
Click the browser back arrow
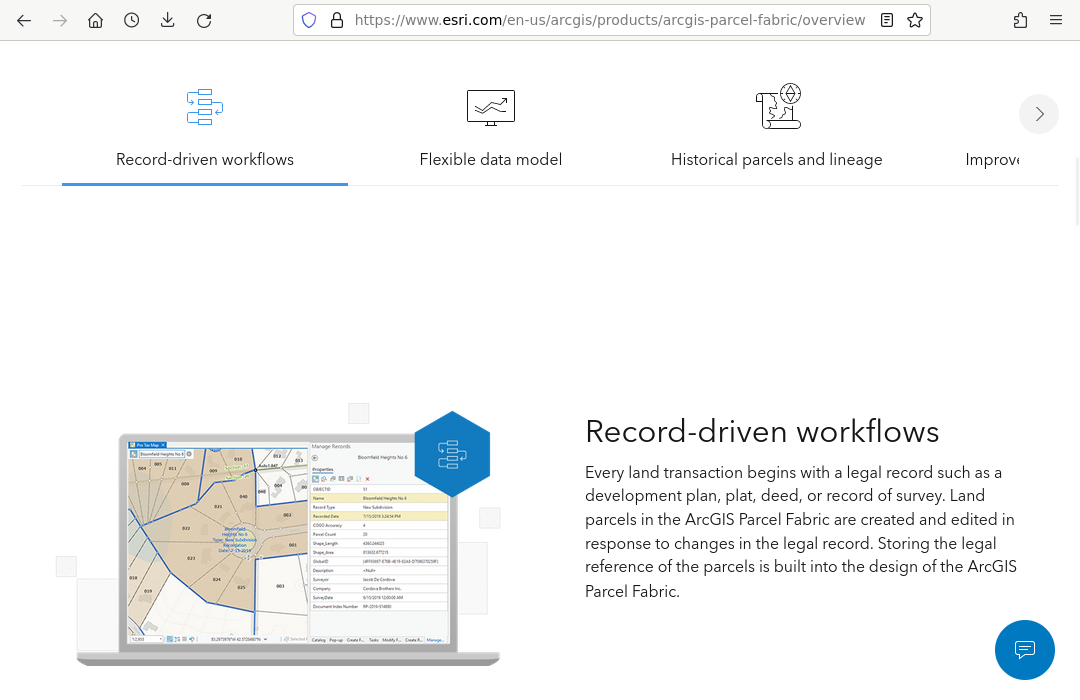pyautogui.click(x=24, y=20)
